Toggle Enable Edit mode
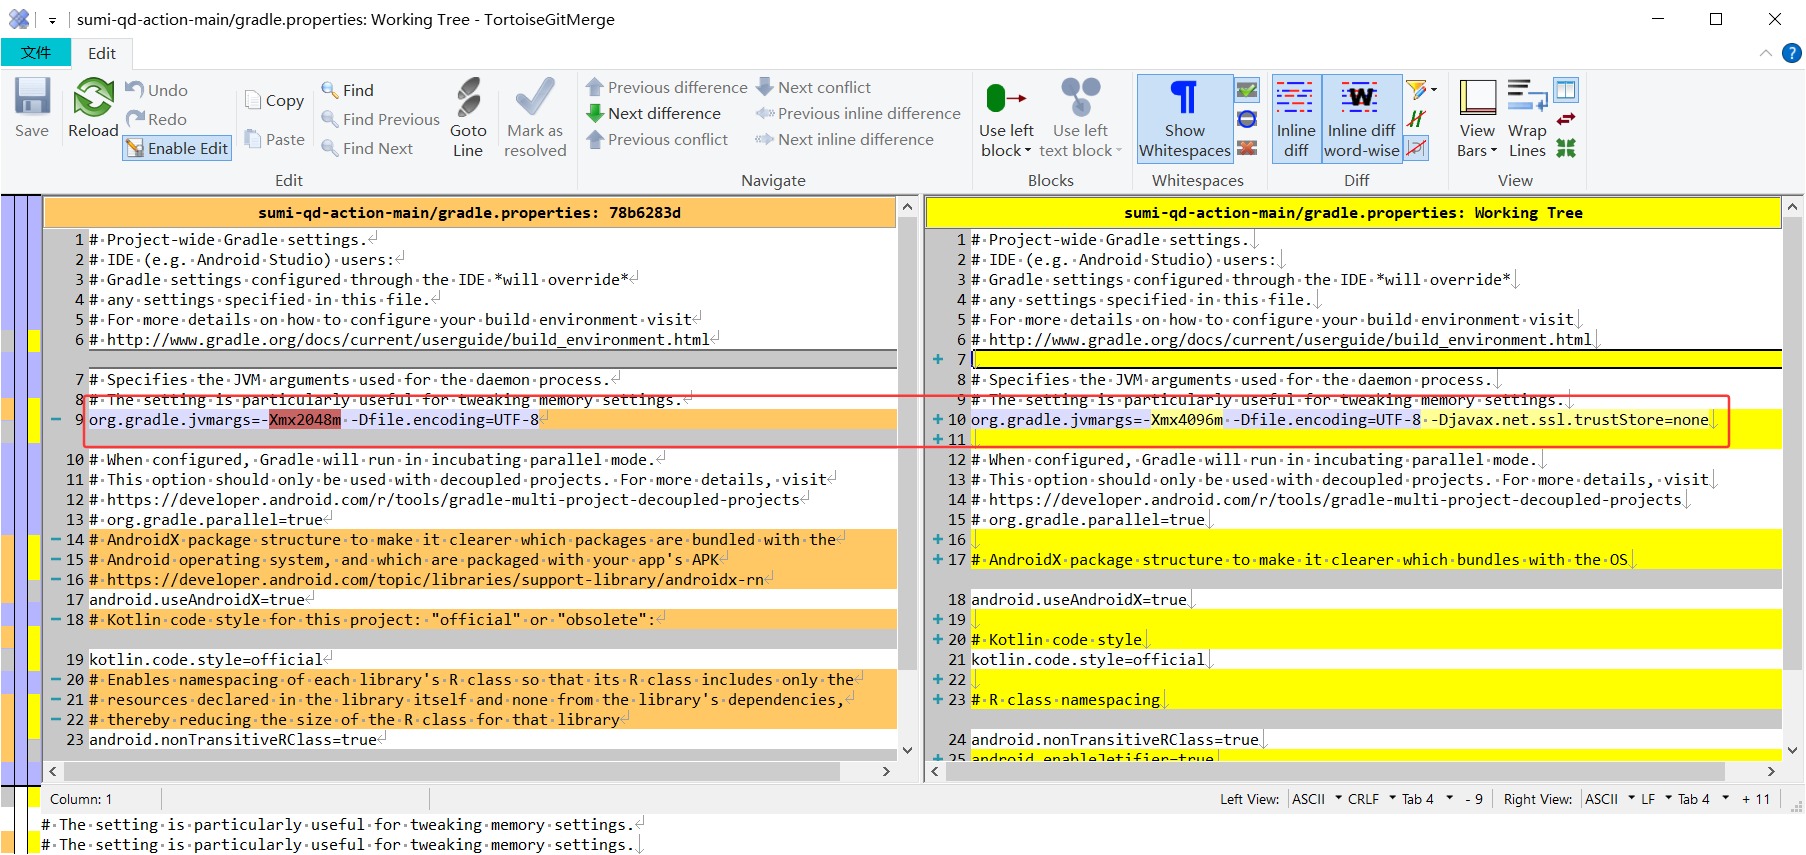Viewport: 1806px width, 855px height. (x=177, y=148)
